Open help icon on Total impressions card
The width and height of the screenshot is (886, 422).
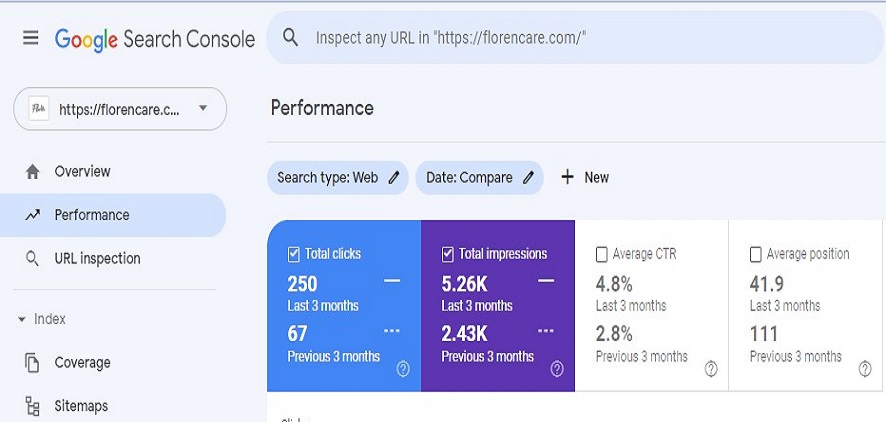(x=557, y=369)
